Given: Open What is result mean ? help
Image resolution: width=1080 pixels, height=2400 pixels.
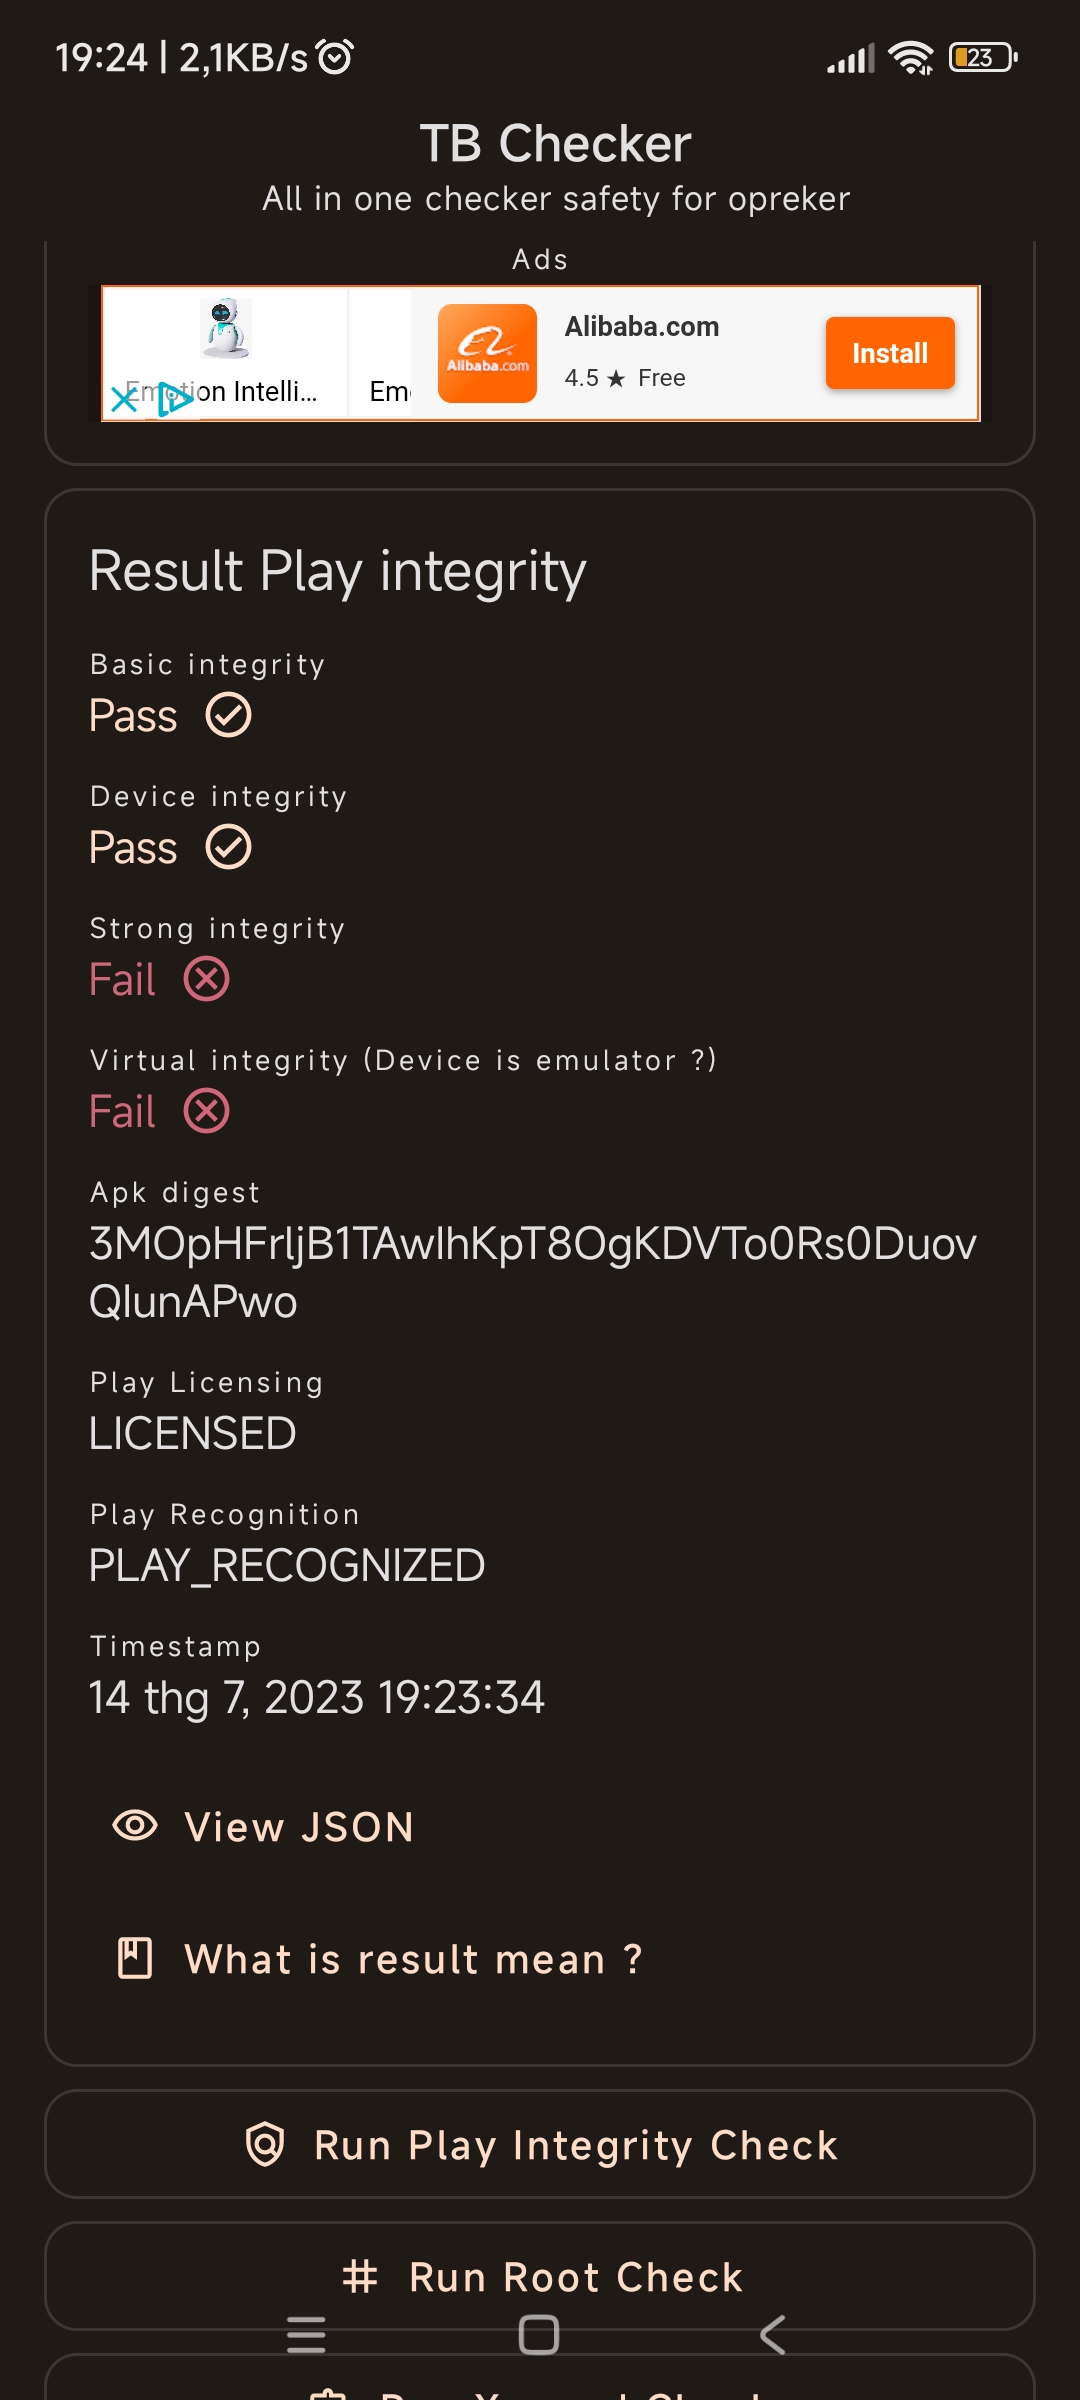Looking at the screenshot, I should [x=413, y=1959].
